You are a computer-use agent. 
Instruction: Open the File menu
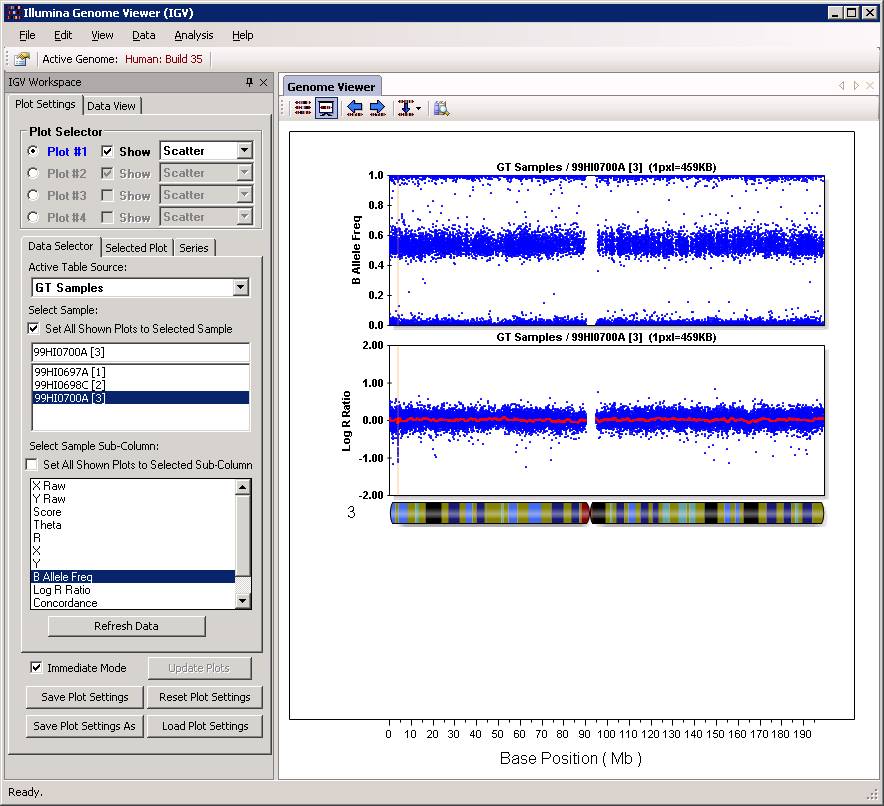[x=27, y=35]
